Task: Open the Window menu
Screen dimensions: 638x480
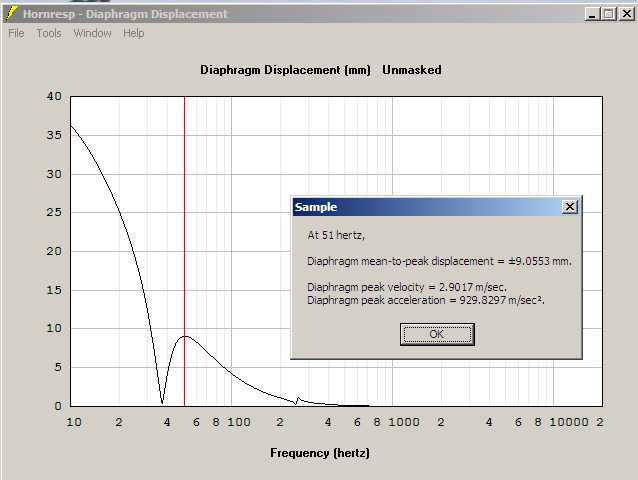Action: [92, 33]
